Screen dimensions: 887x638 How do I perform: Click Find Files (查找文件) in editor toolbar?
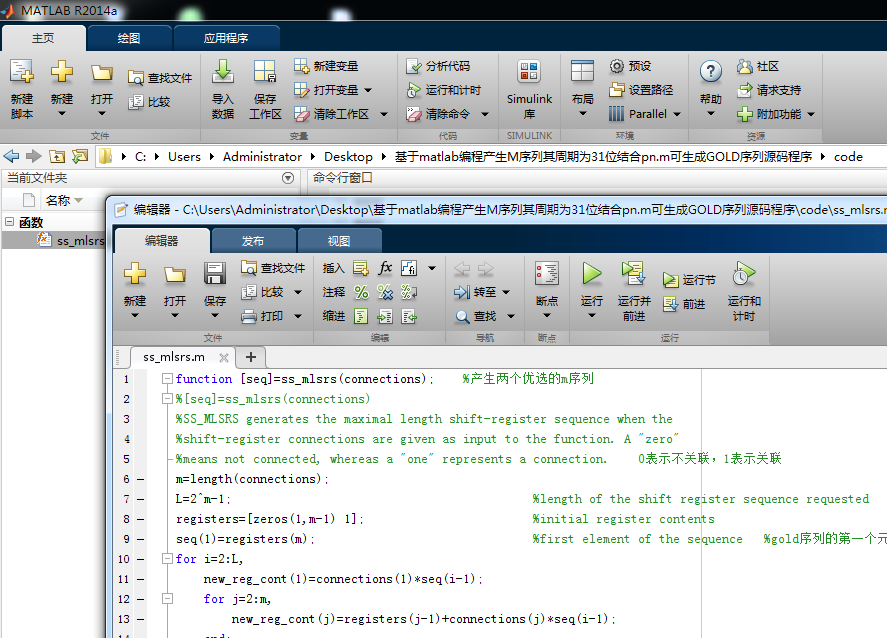[x=273, y=268]
